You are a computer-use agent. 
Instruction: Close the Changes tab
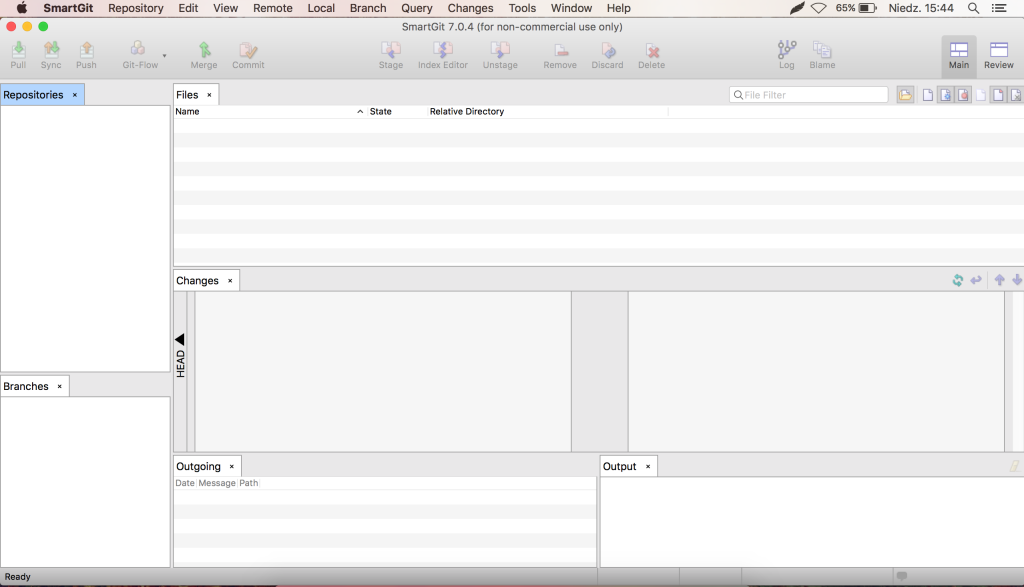click(x=230, y=281)
